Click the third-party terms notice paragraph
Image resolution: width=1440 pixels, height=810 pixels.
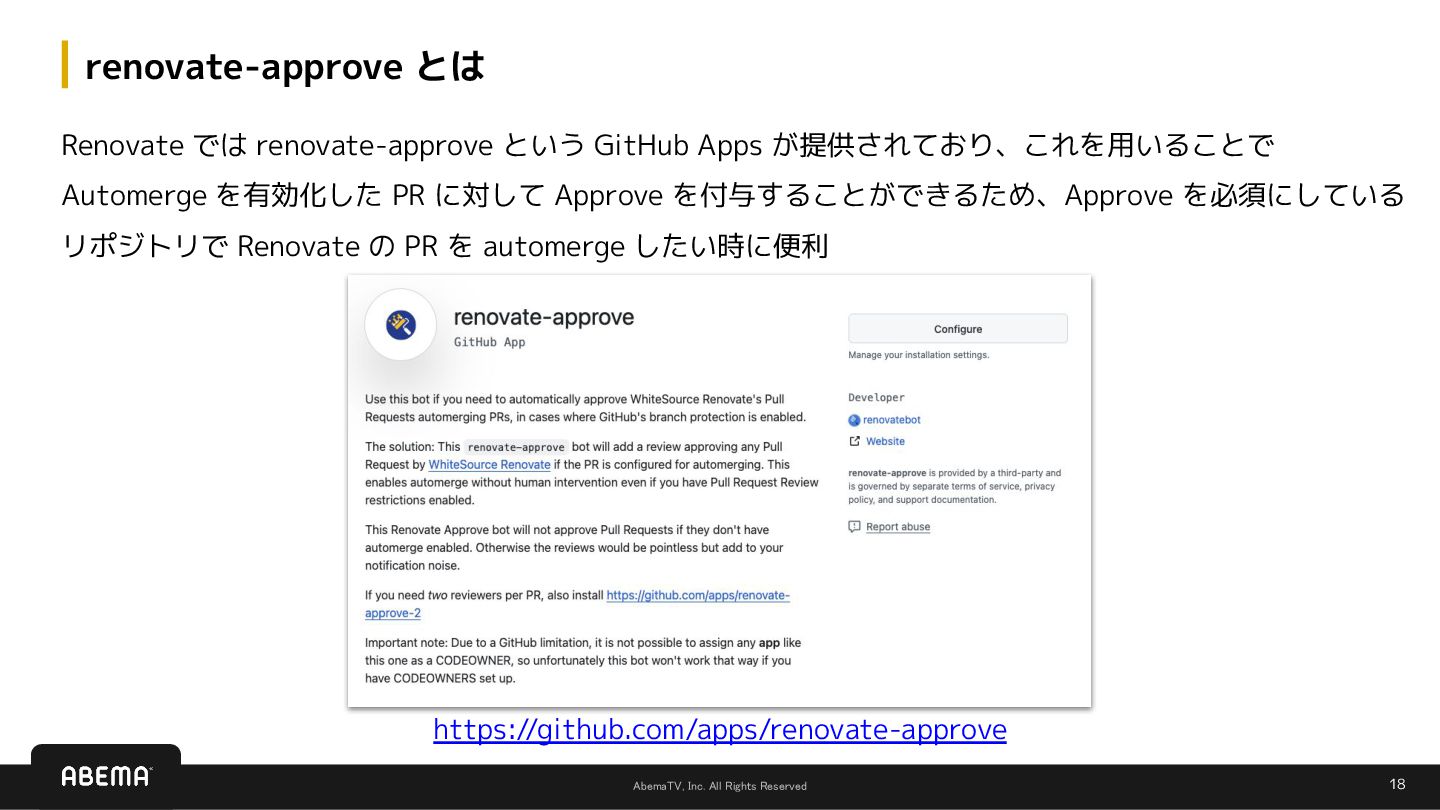tap(955, 486)
